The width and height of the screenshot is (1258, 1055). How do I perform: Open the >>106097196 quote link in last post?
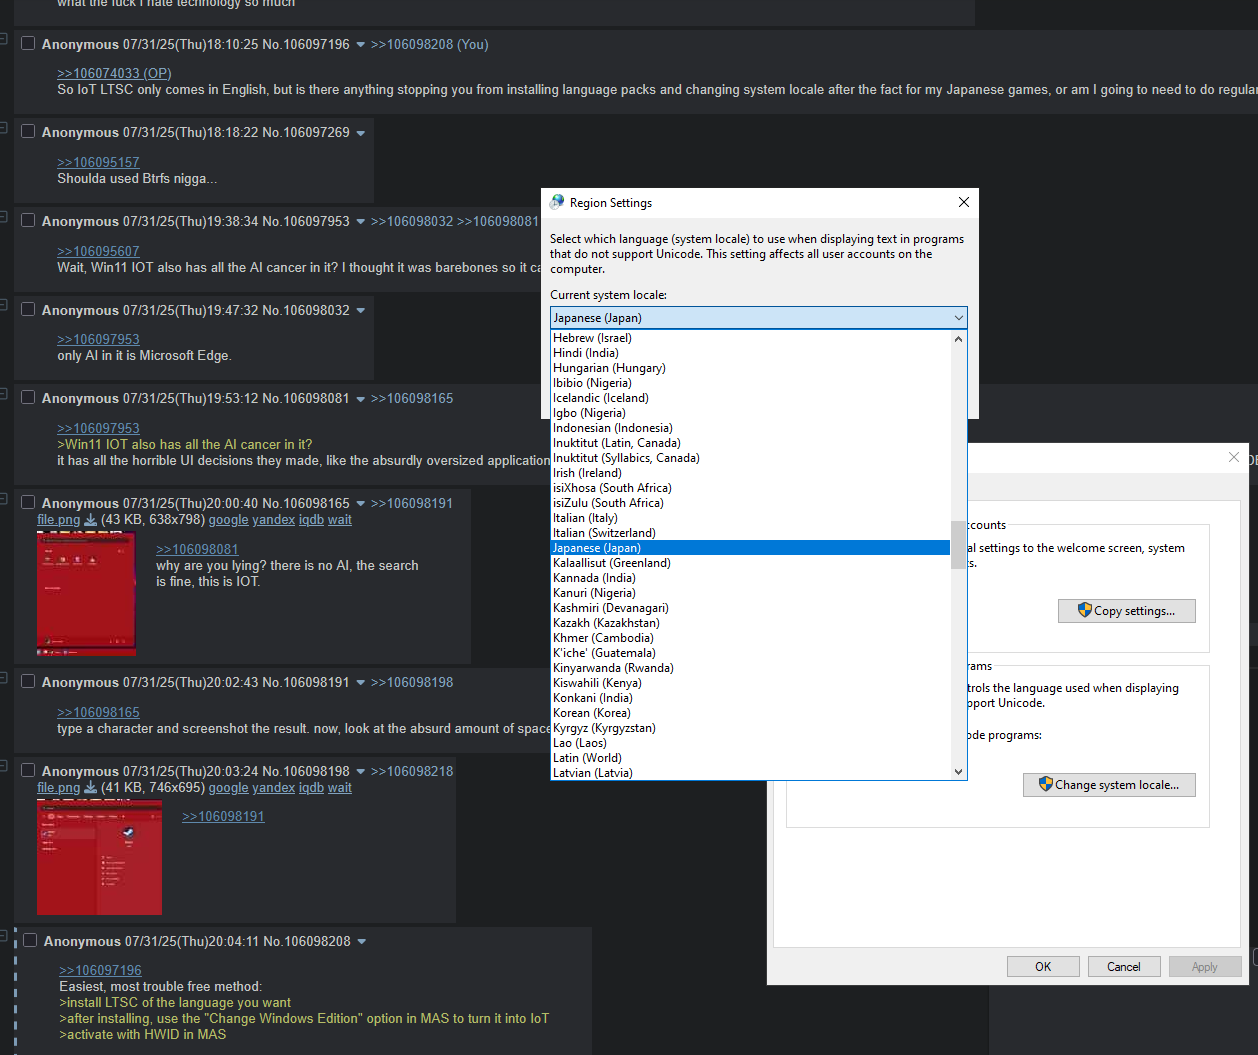100,970
